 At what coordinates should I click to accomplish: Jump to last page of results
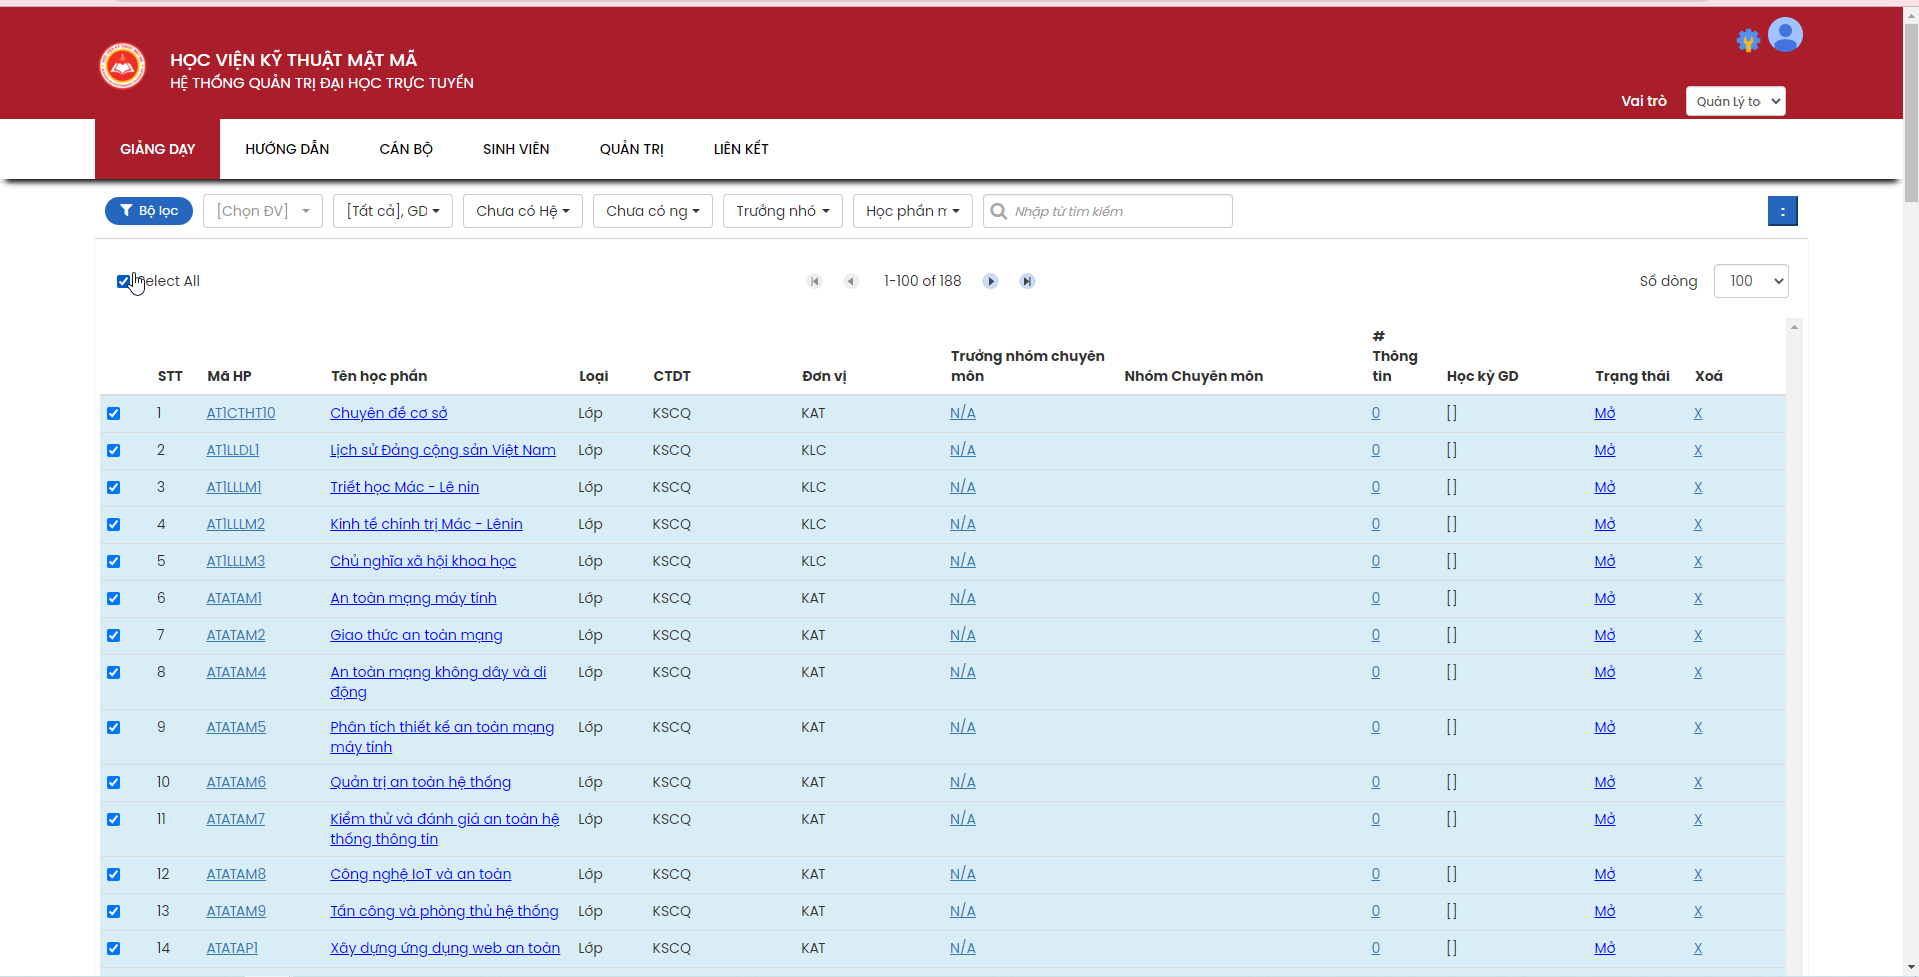coord(1027,281)
